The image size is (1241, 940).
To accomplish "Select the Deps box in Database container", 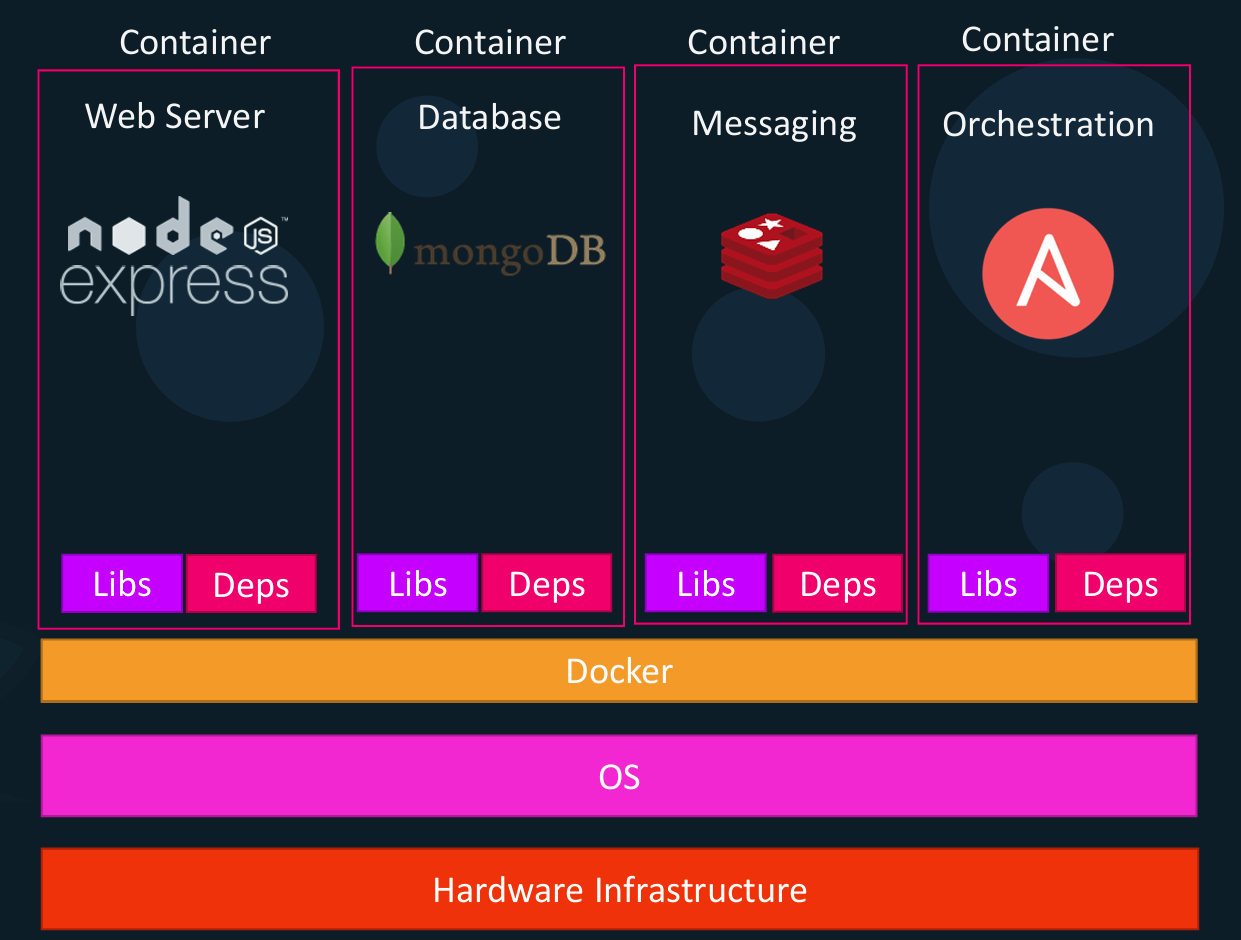I will 547,583.
